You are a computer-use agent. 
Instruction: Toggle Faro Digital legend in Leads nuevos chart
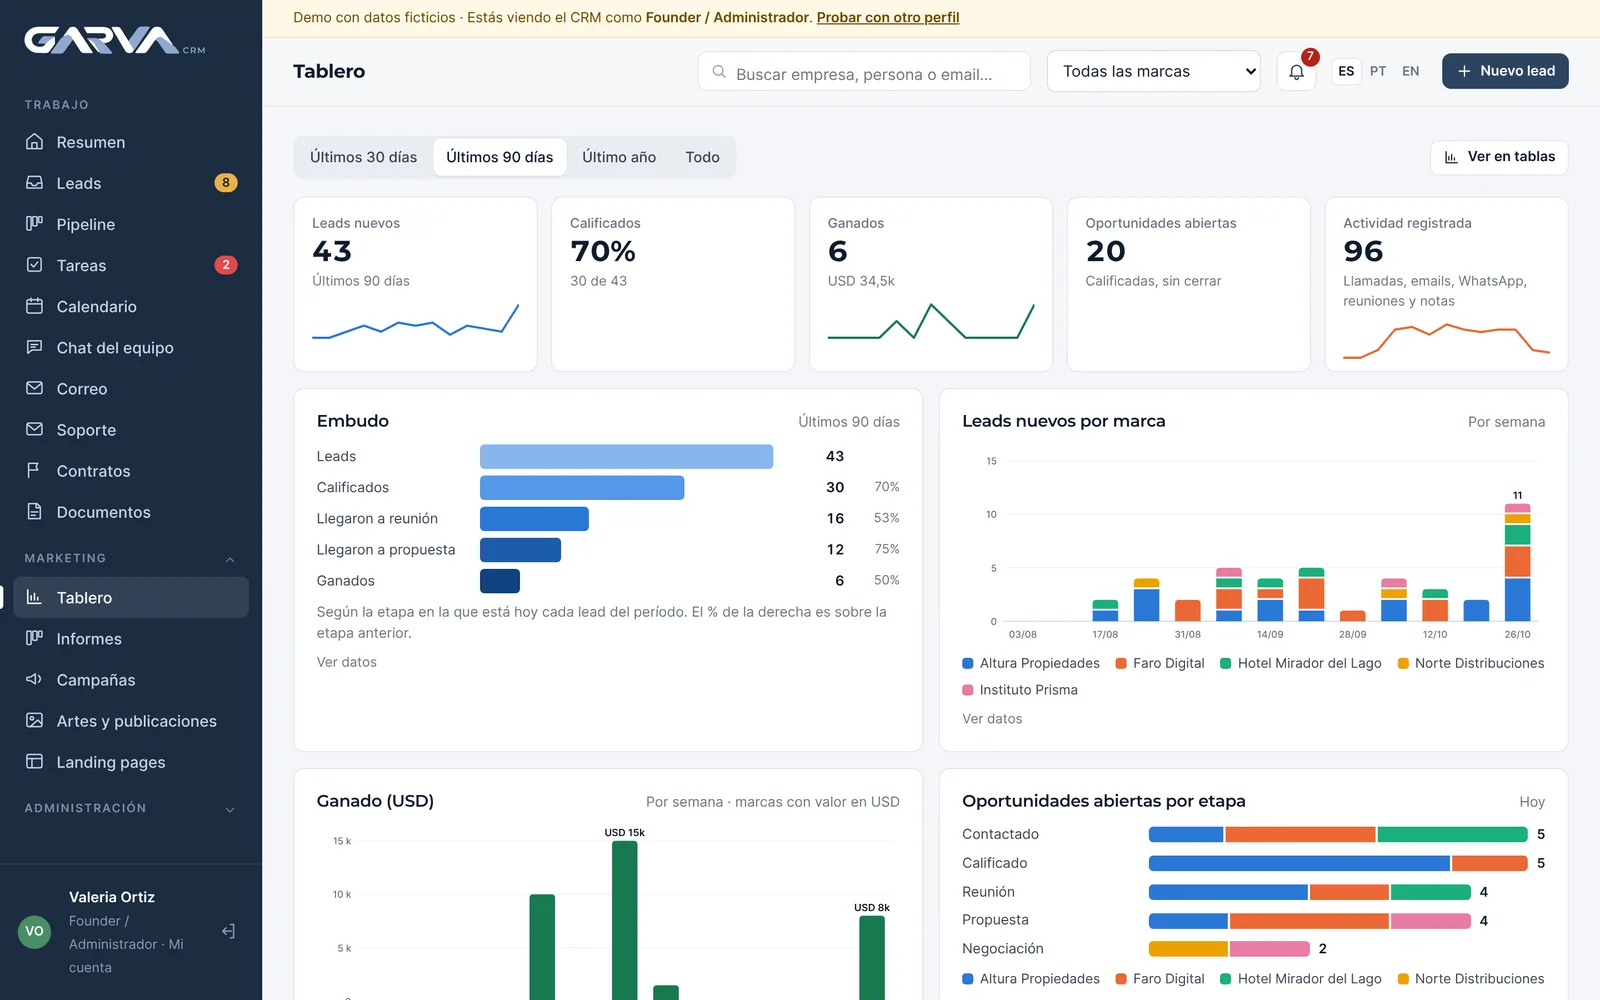click(x=1160, y=663)
